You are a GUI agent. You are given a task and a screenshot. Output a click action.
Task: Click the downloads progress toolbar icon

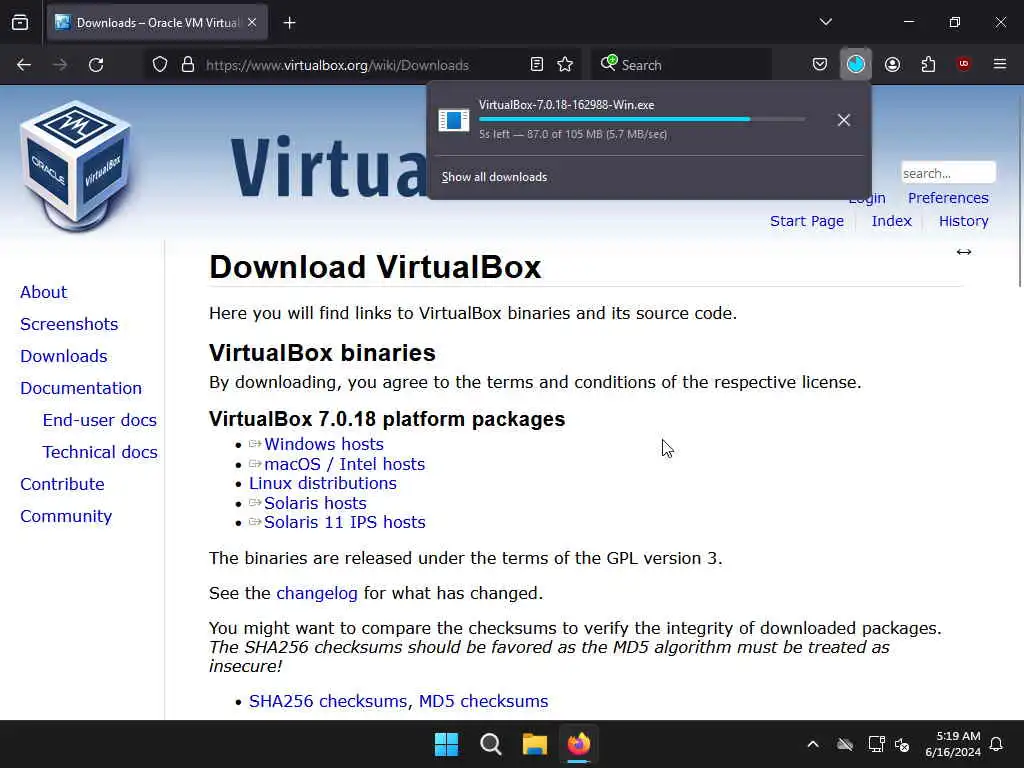click(x=856, y=64)
